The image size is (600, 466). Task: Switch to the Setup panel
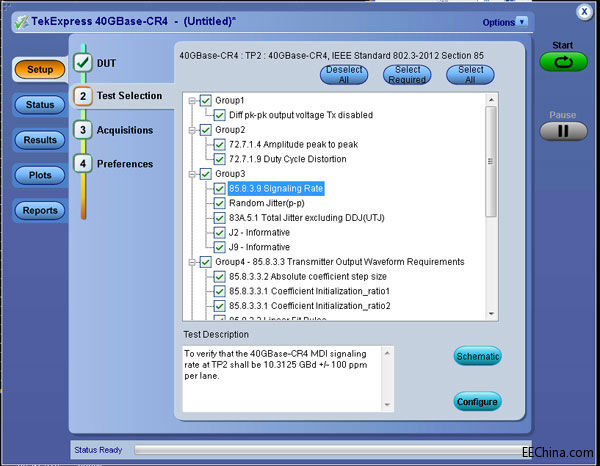tap(40, 70)
